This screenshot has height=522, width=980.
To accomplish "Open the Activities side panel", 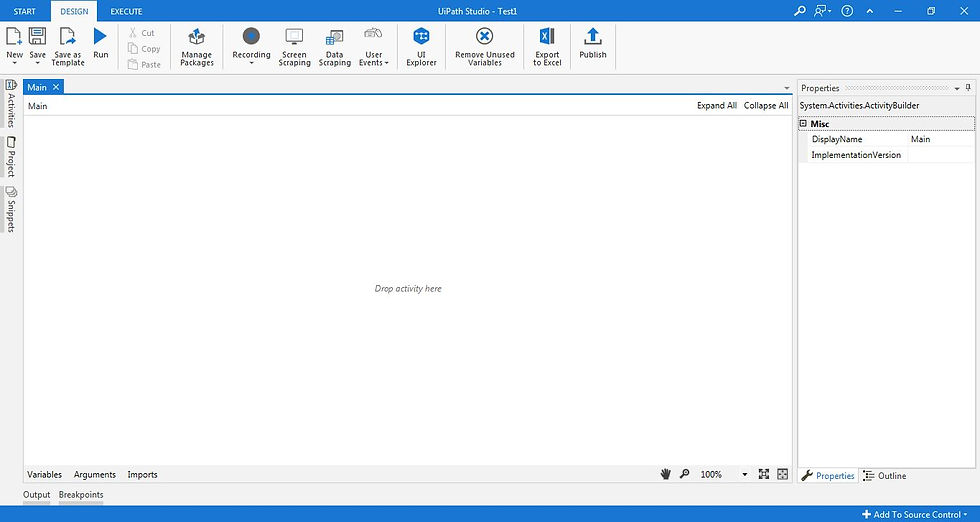I will [x=11, y=104].
